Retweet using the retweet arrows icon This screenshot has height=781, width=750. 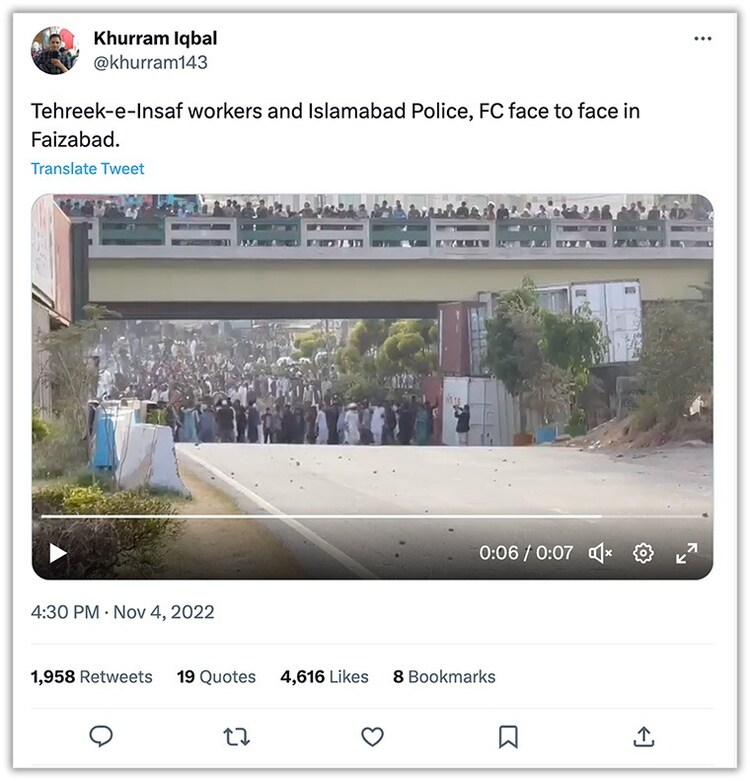[x=237, y=737]
